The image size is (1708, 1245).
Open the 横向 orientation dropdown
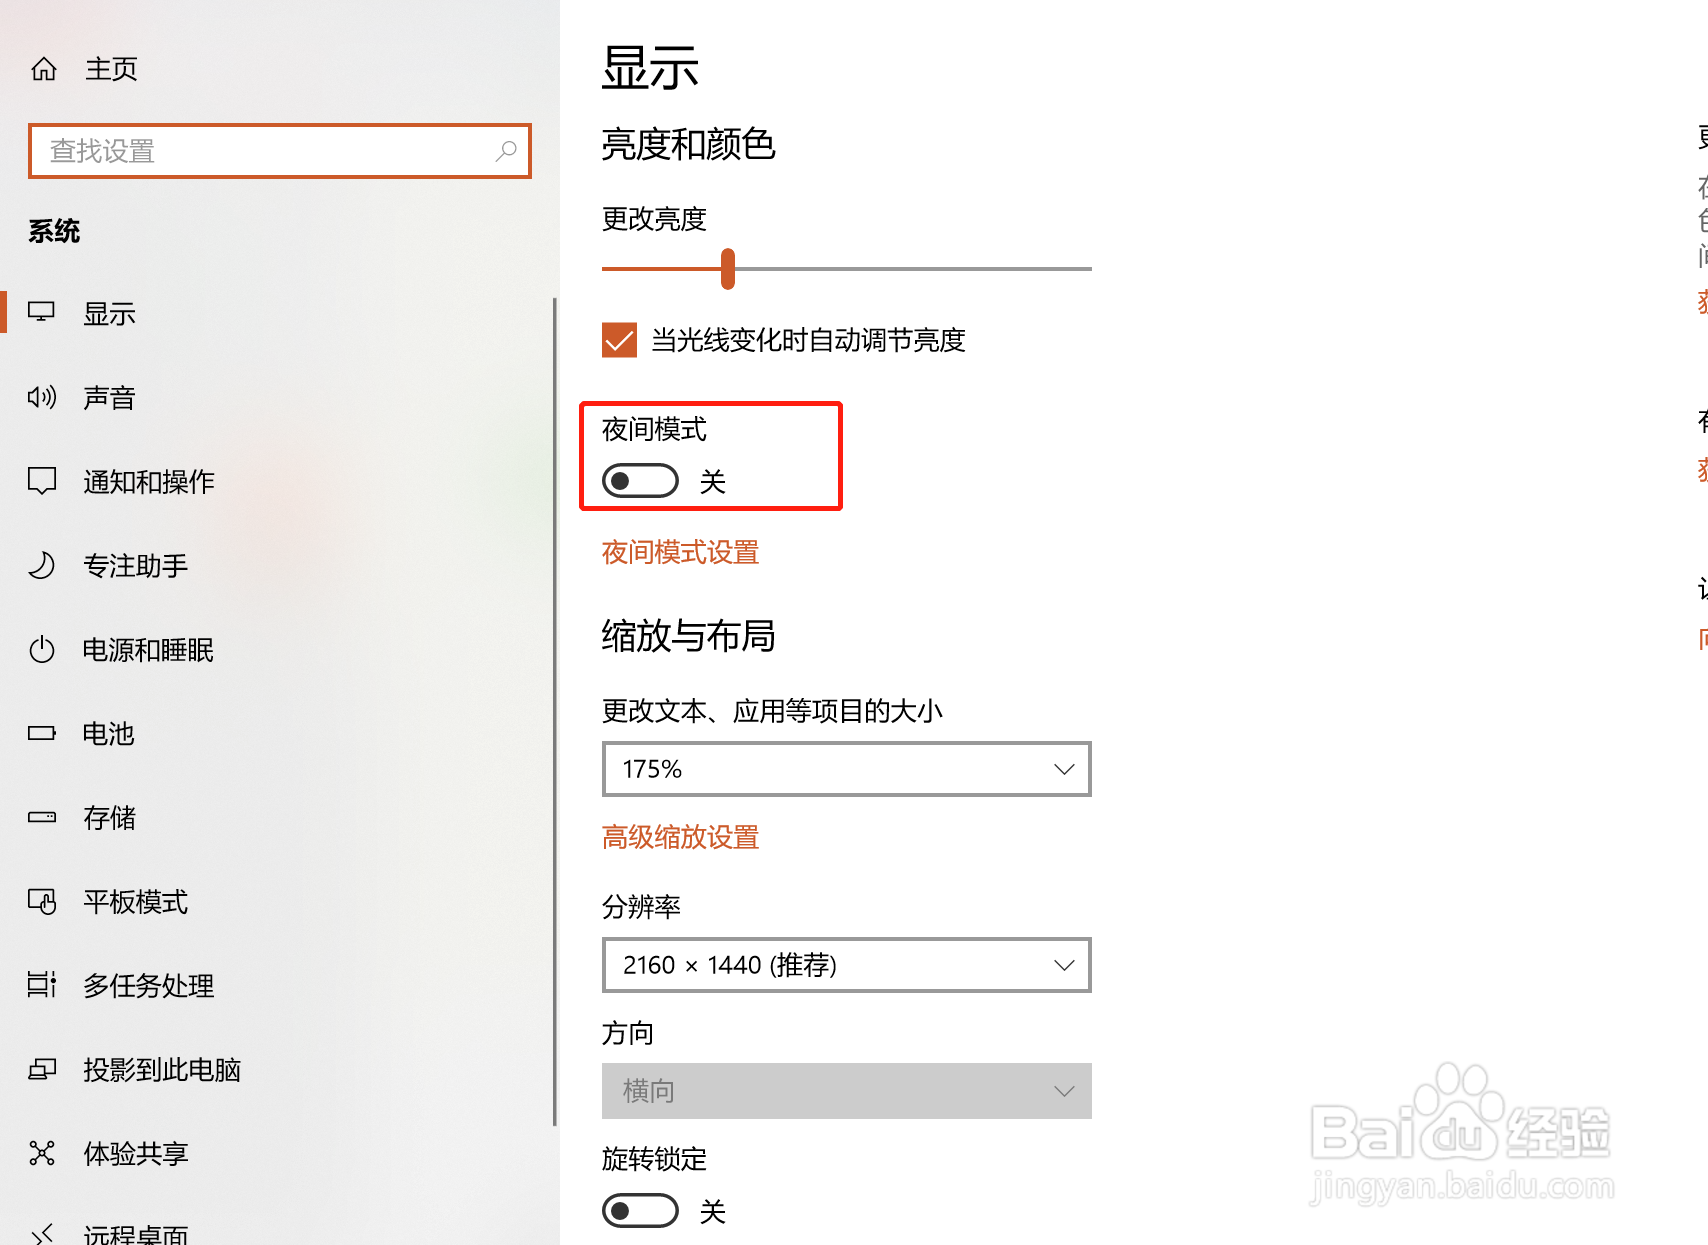[846, 1091]
